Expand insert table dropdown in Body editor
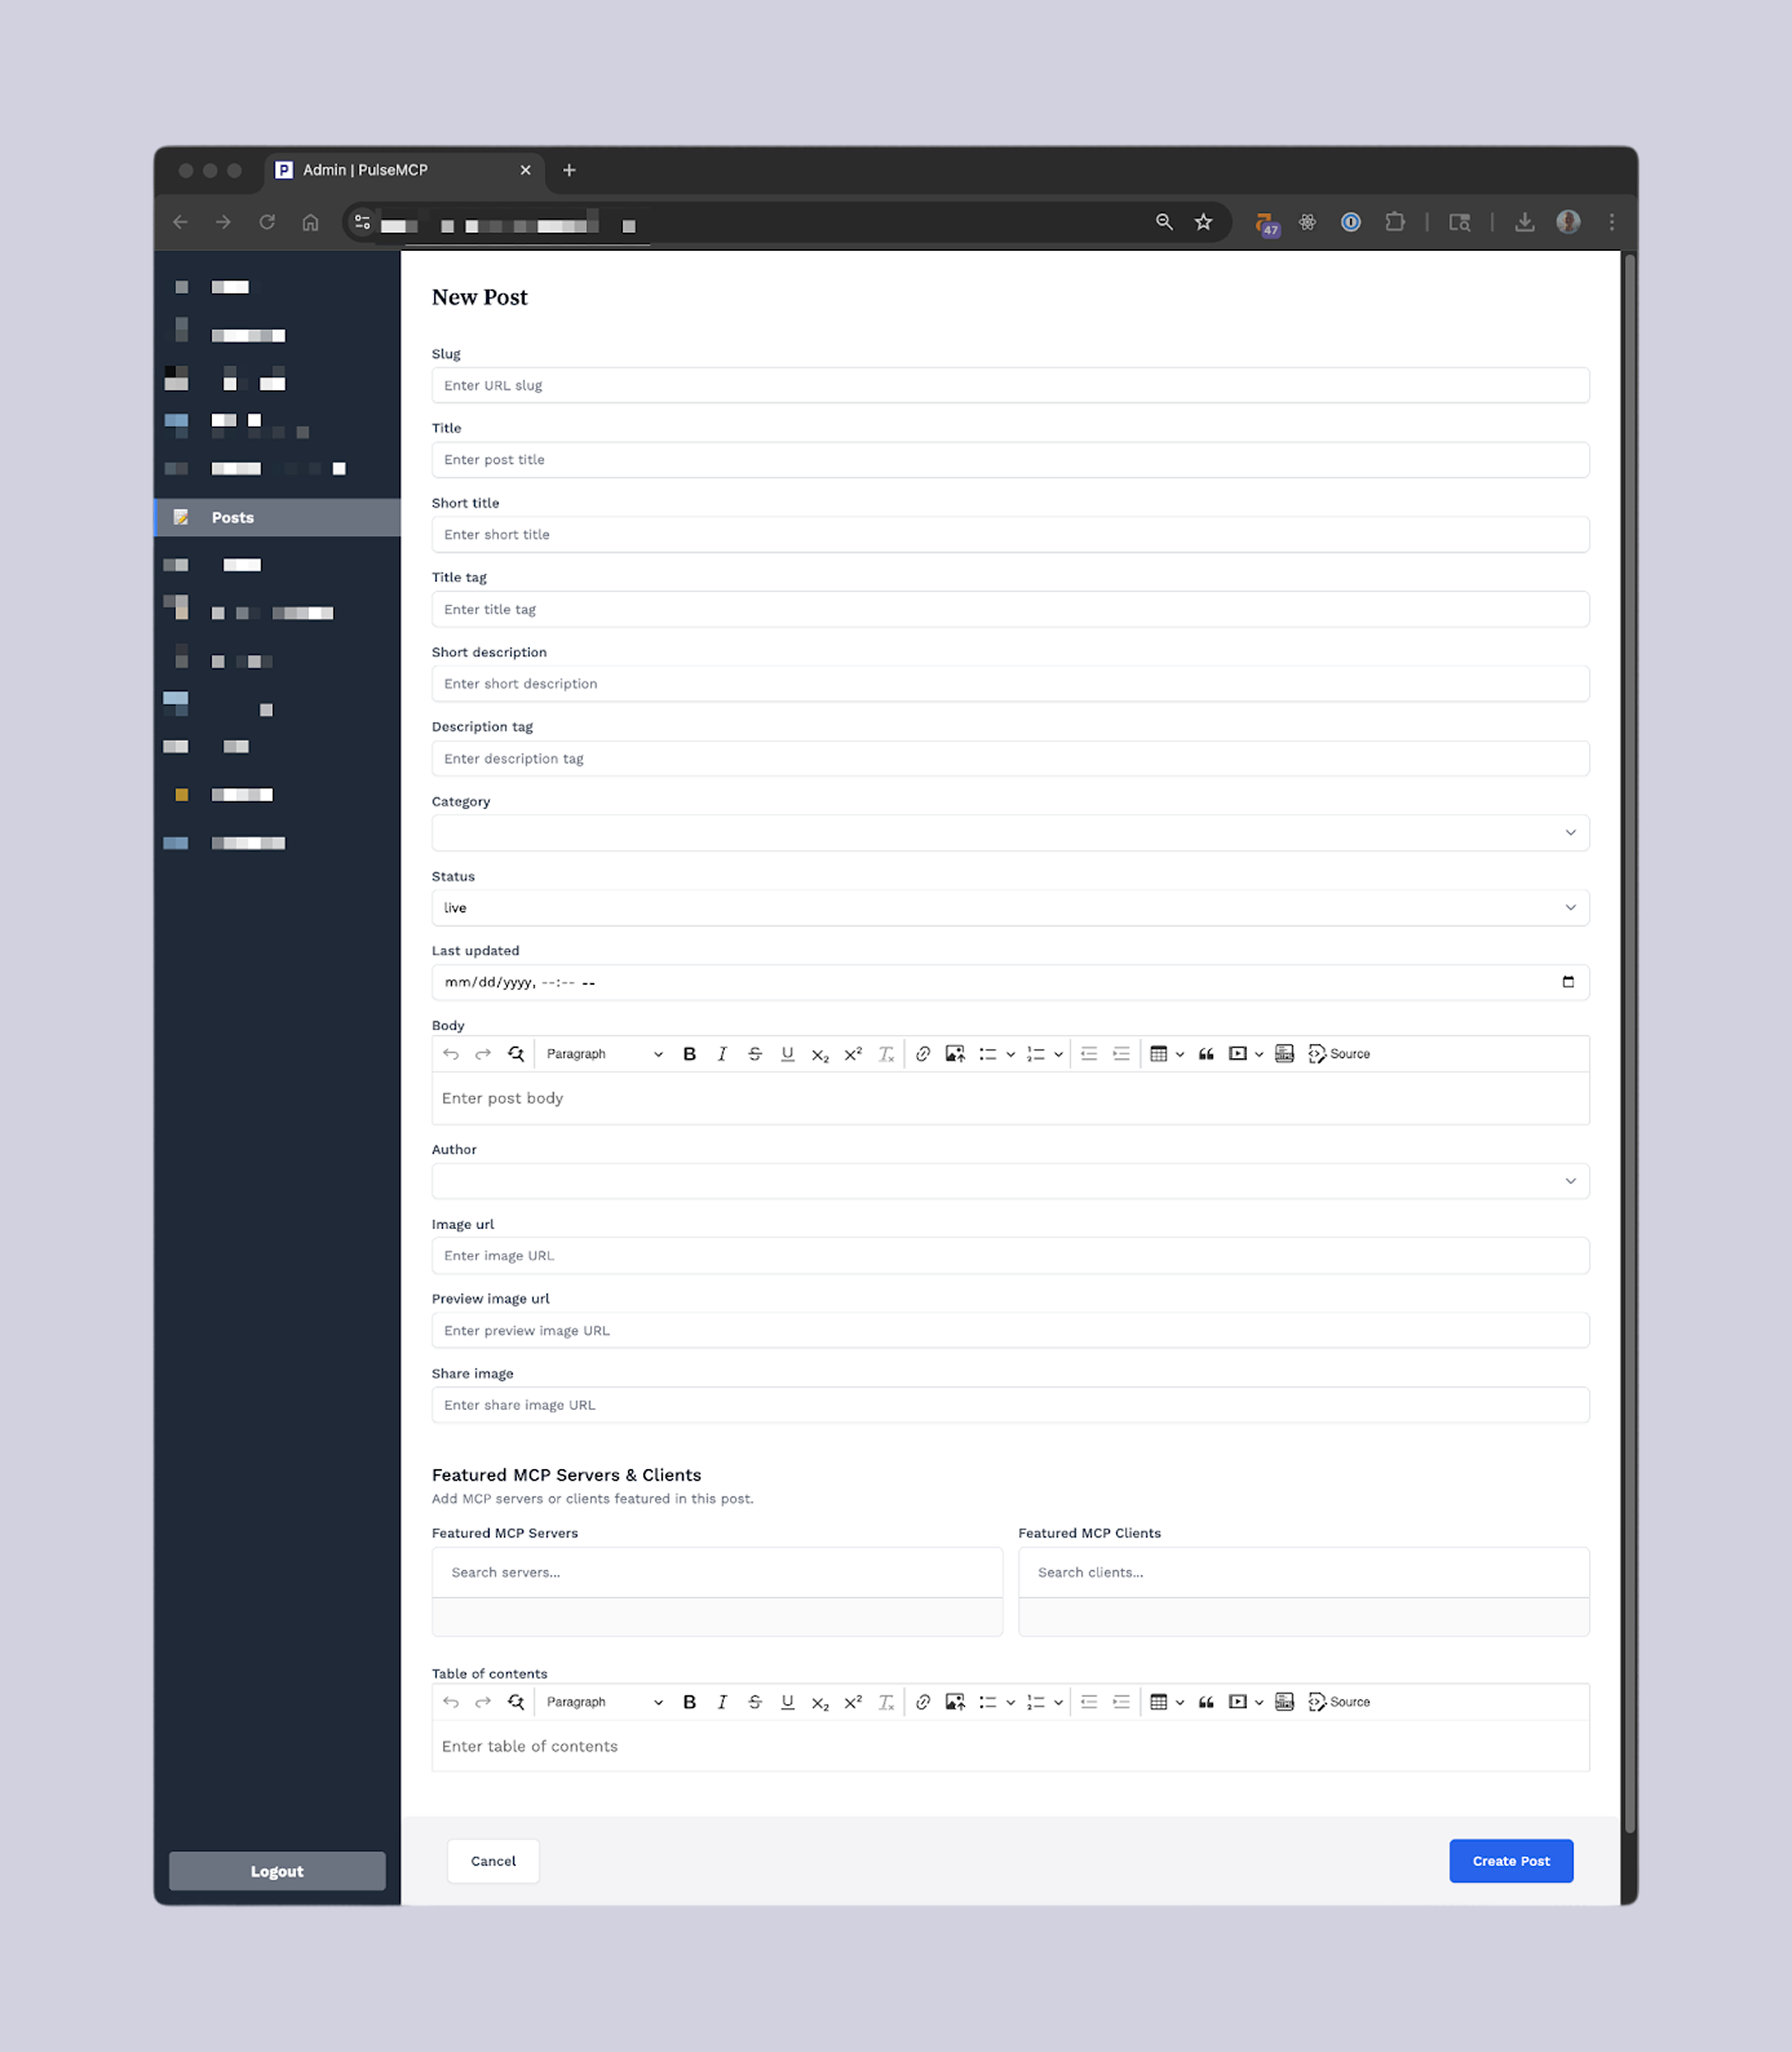The image size is (1792, 2052). tap(1180, 1054)
